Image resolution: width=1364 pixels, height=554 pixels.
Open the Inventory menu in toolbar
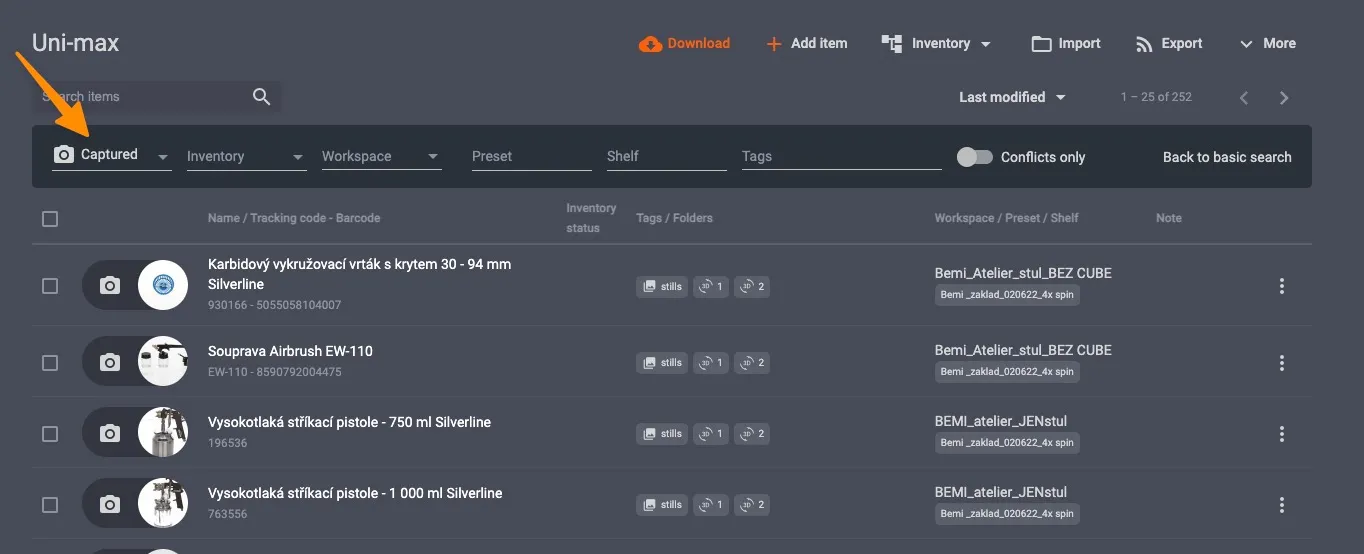(936, 44)
